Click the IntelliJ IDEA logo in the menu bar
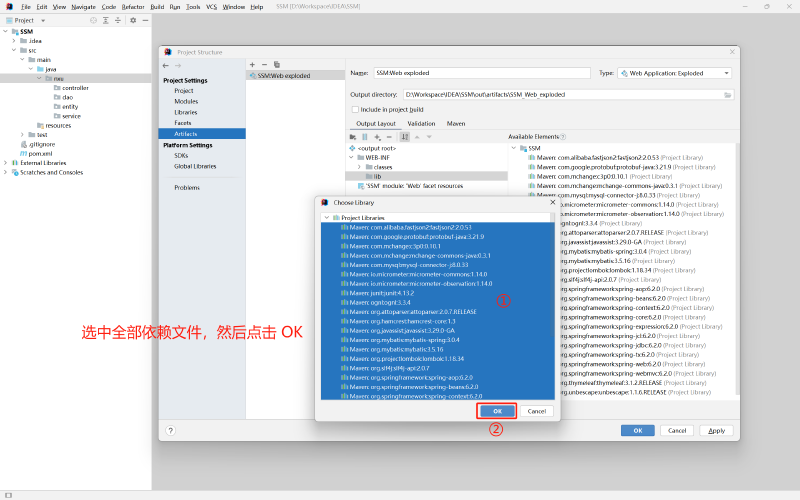 [x=9, y=7]
